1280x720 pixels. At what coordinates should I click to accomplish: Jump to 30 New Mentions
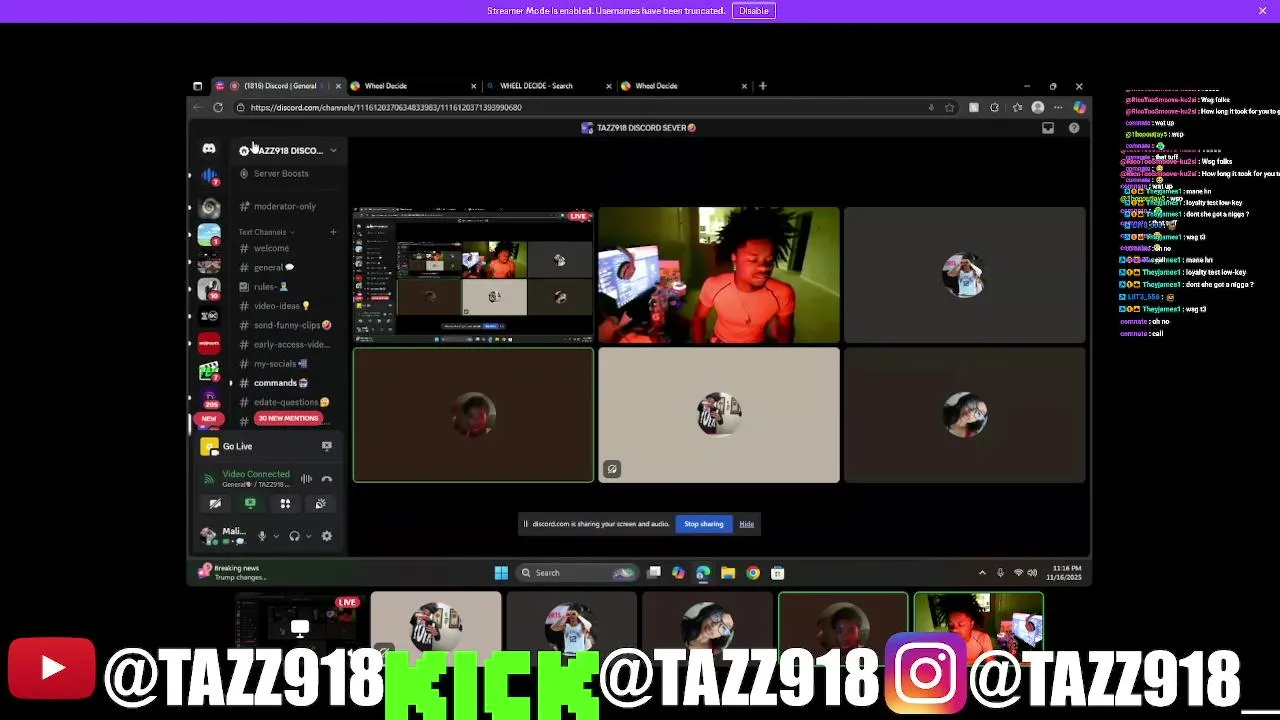(x=288, y=418)
